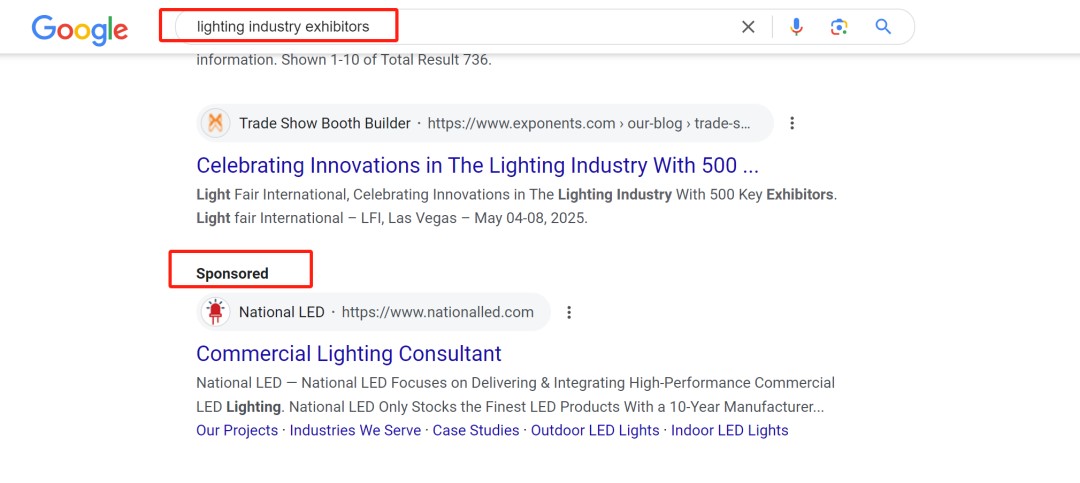Click the National LED red favicon
1080x483 pixels.
(215, 312)
